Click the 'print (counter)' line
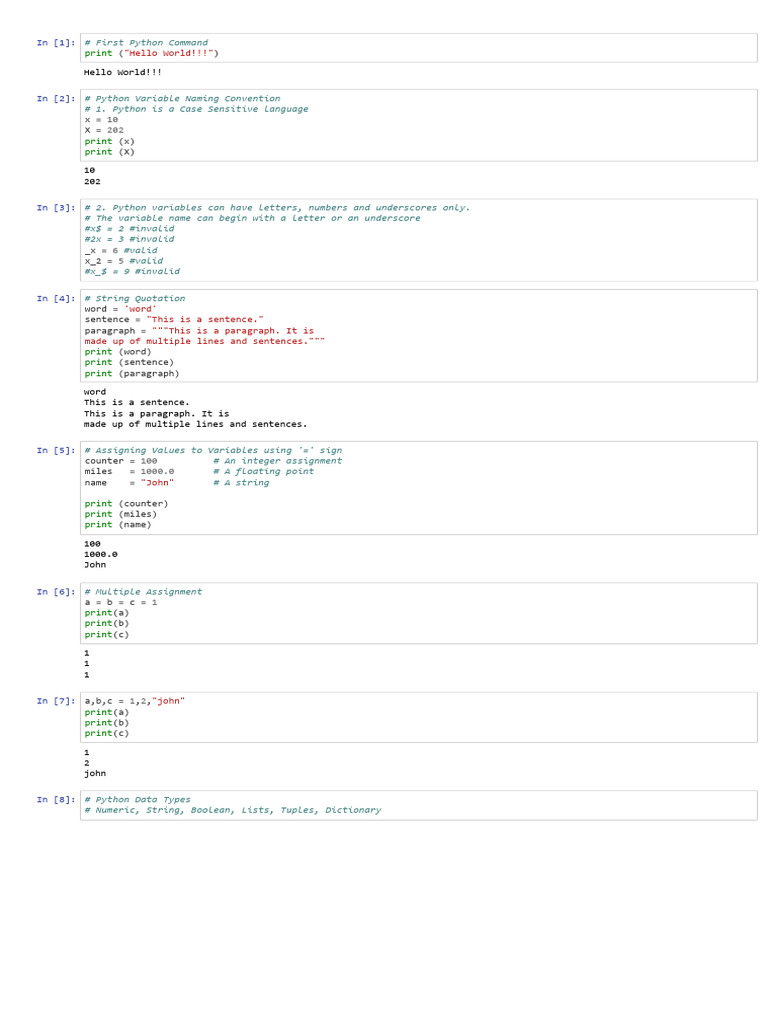 [x=126, y=504]
